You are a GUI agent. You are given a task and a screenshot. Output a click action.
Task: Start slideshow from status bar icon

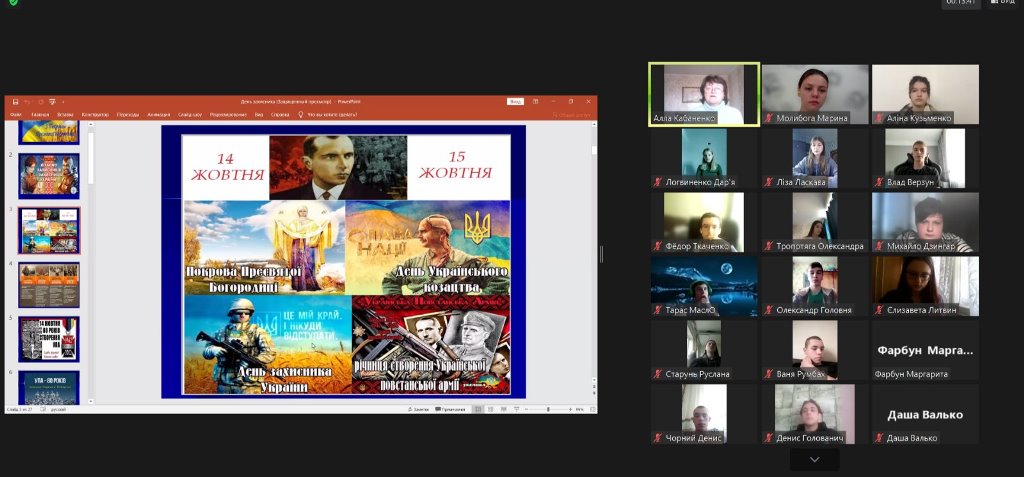click(x=517, y=409)
